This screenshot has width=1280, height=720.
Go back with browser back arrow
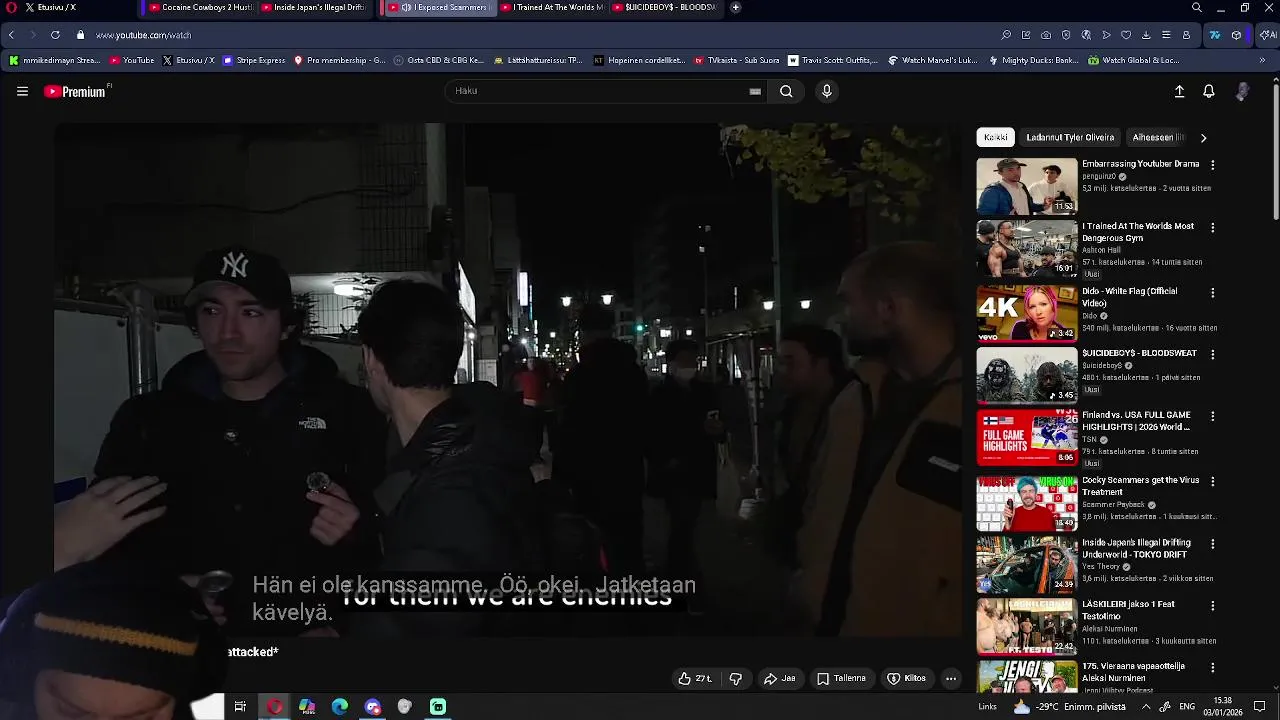(11, 35)
